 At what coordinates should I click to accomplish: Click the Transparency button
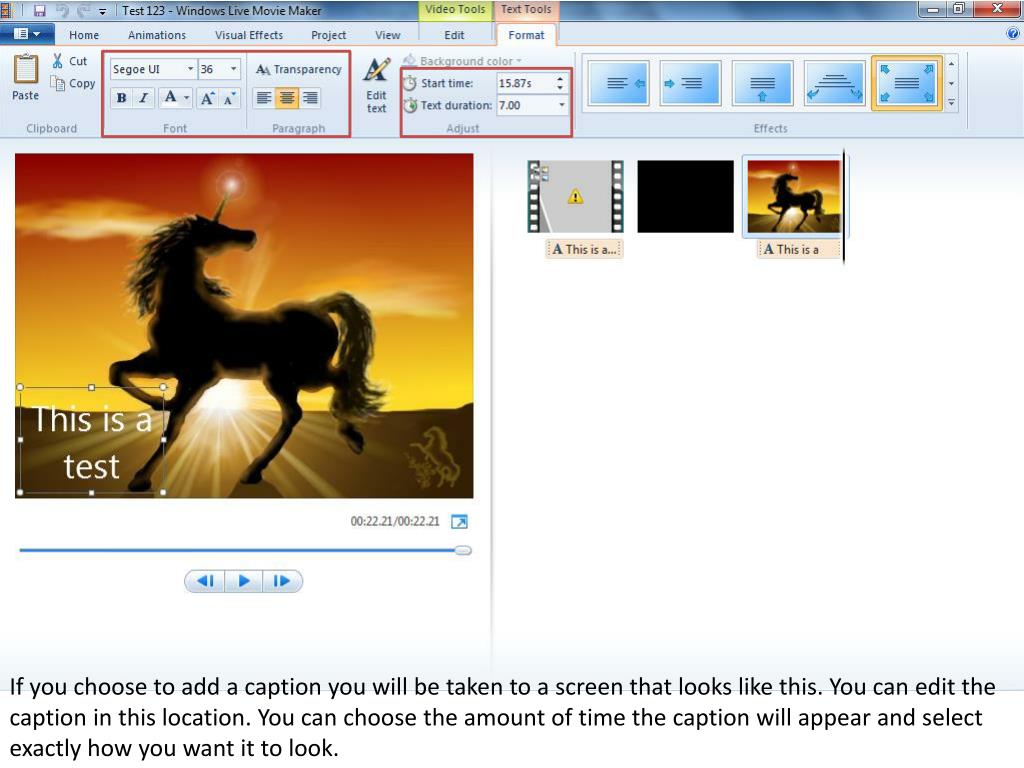pos(298,69)
